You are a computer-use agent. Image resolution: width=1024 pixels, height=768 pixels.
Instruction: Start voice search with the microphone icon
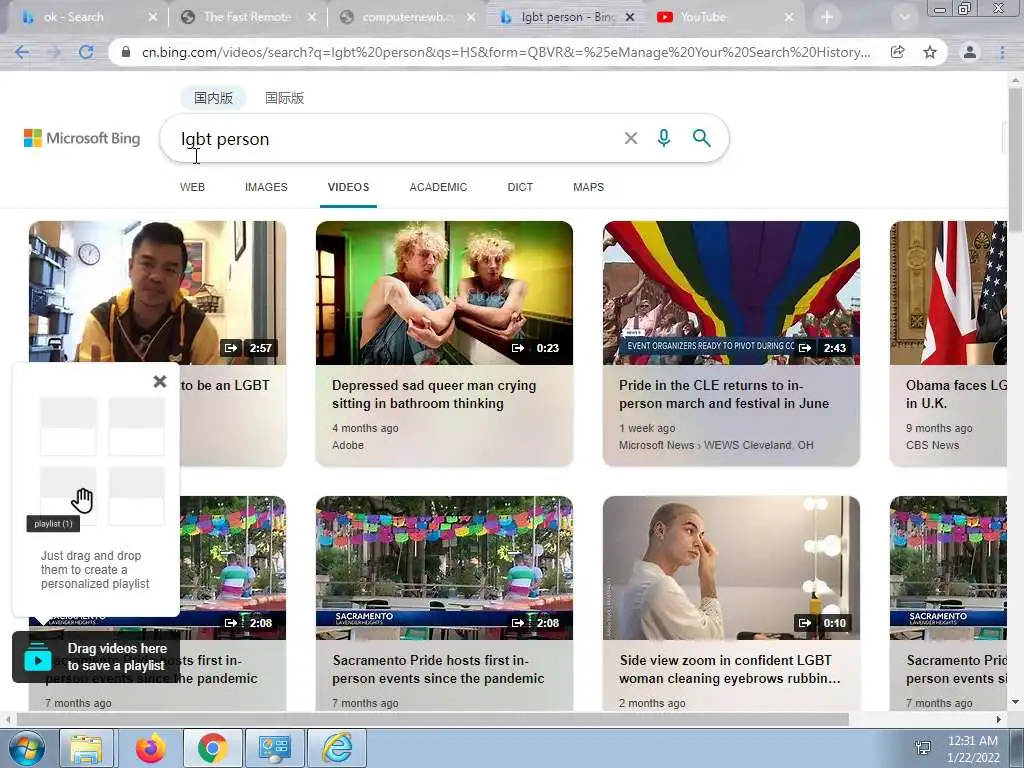(664, 138)
